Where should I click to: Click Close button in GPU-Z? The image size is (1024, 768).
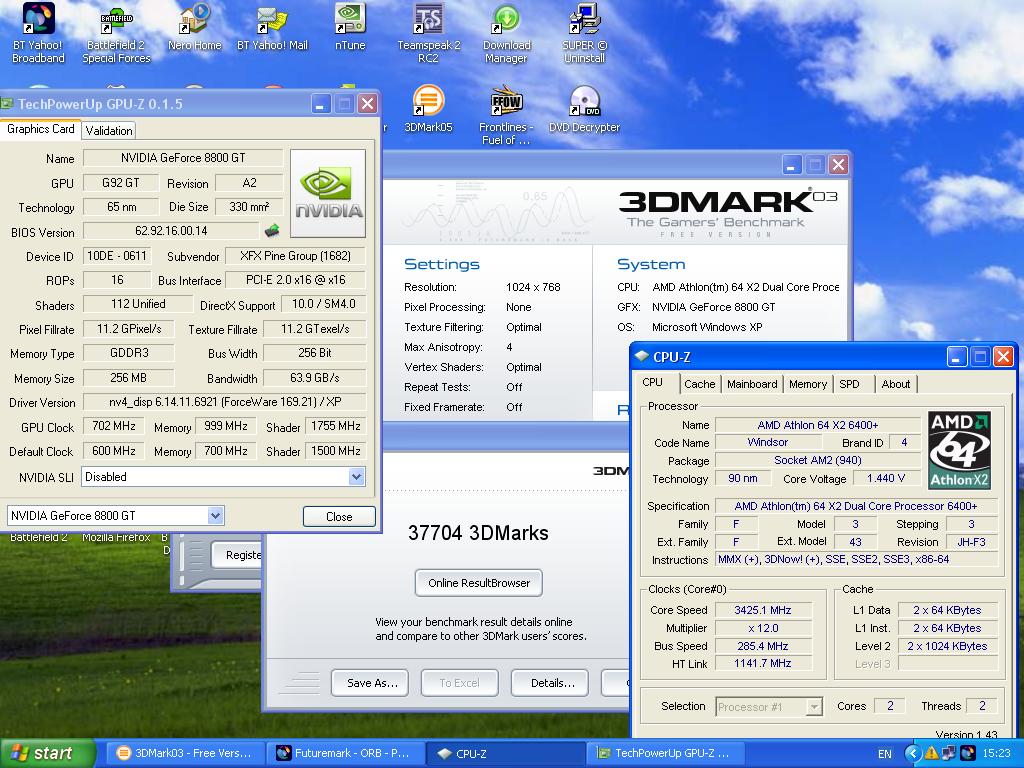coord(339,517)
